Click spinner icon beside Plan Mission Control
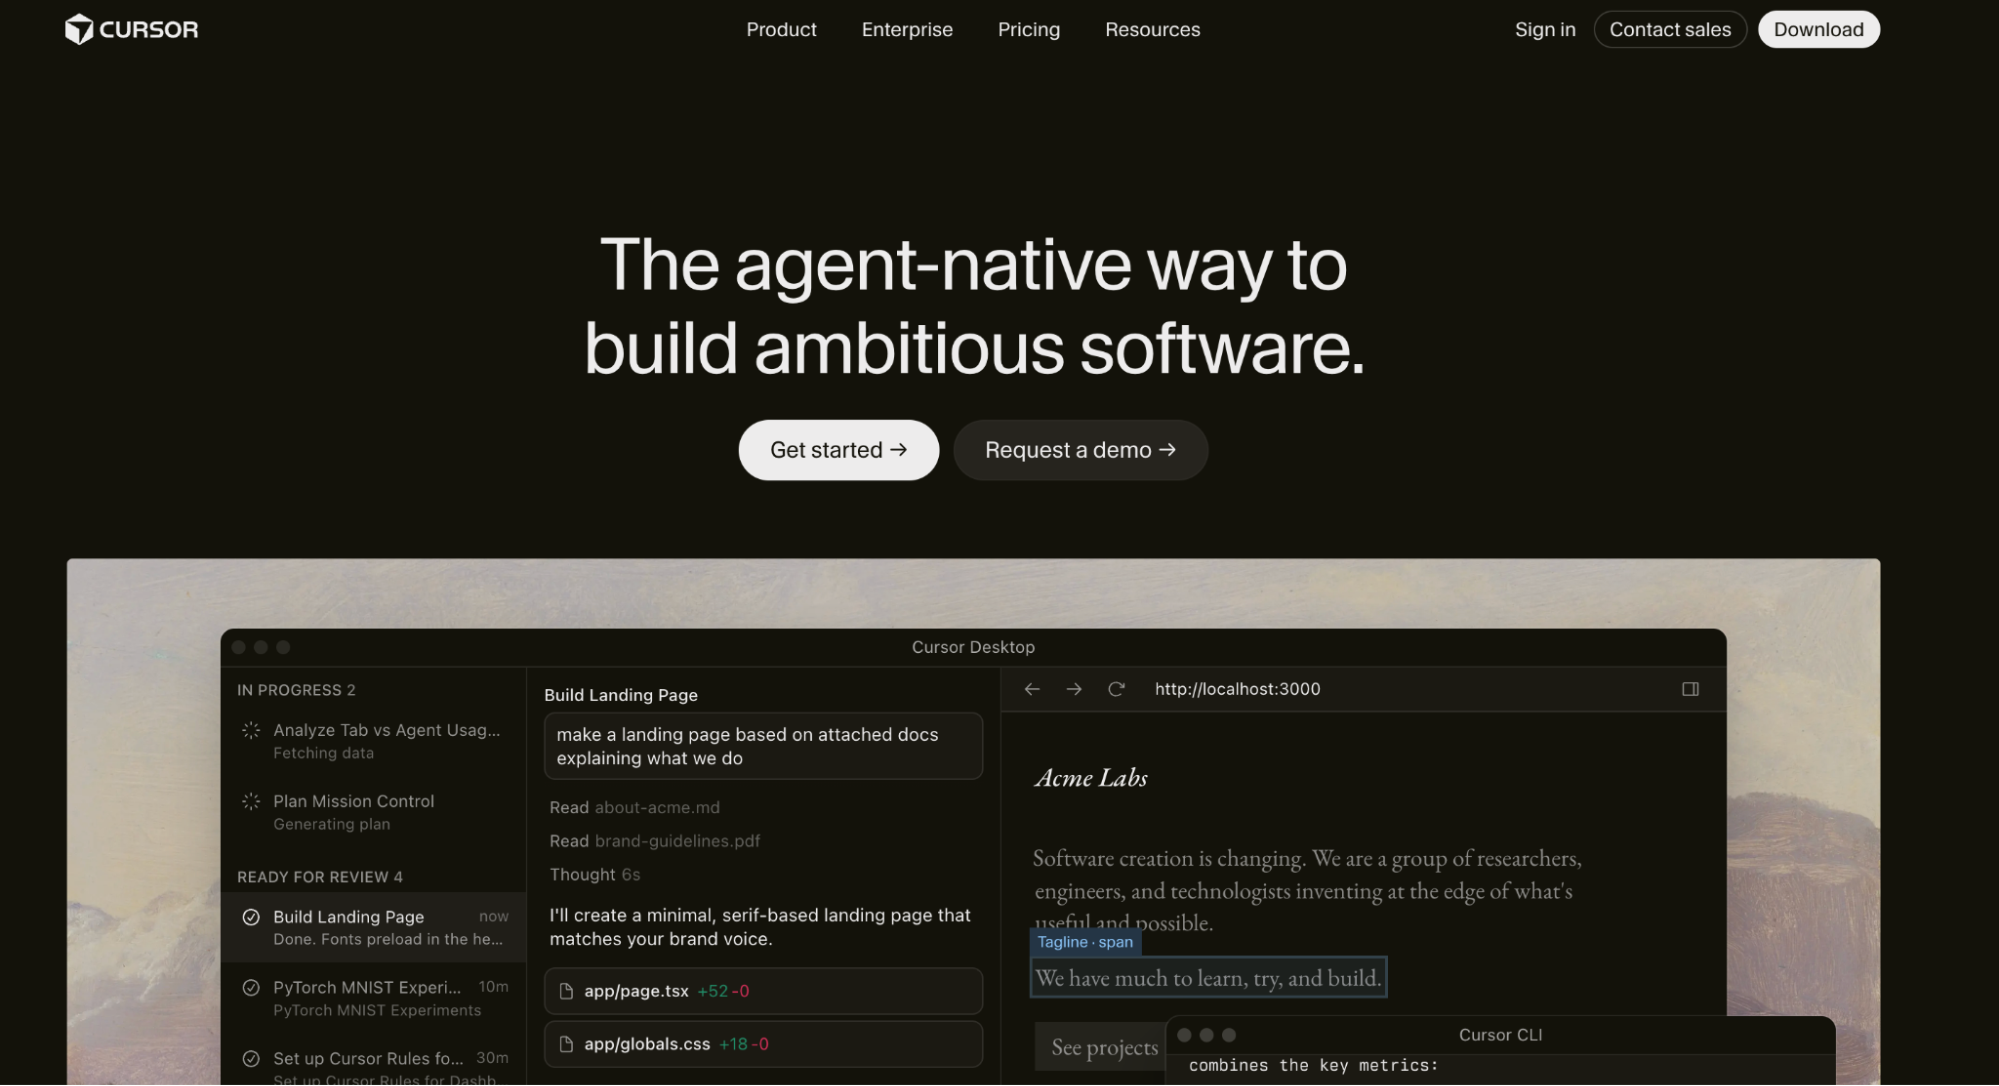The image size is (1999, 1086). pos(251,802)
